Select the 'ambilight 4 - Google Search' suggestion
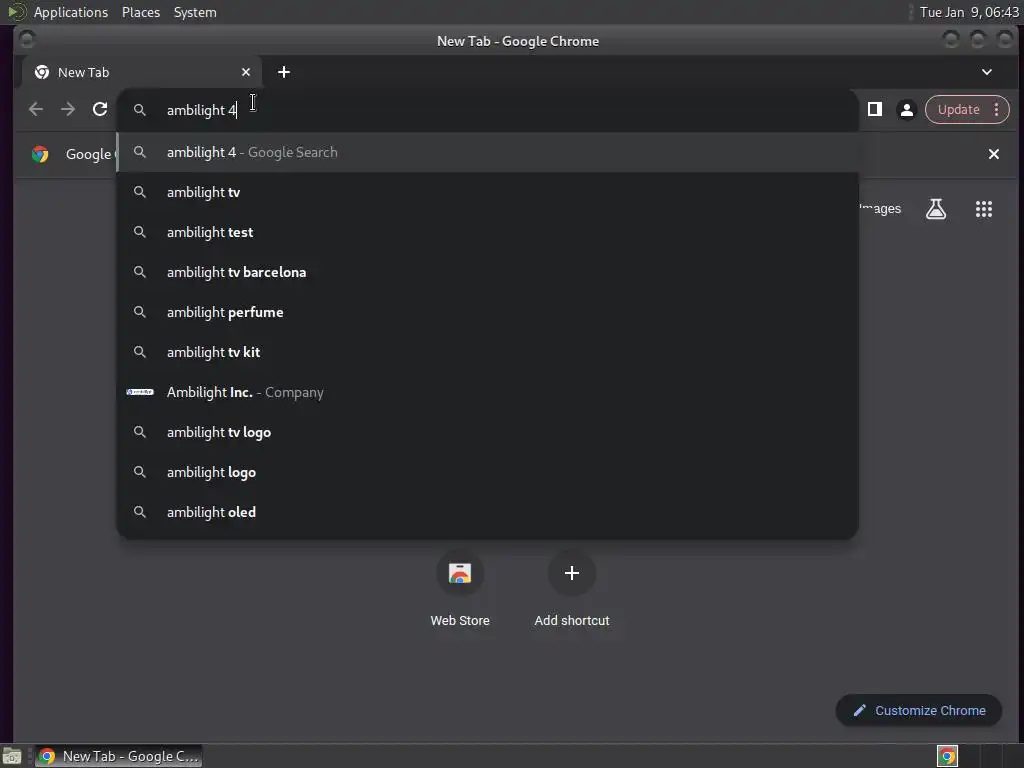 pyautogui.click(x=487, y=152)
